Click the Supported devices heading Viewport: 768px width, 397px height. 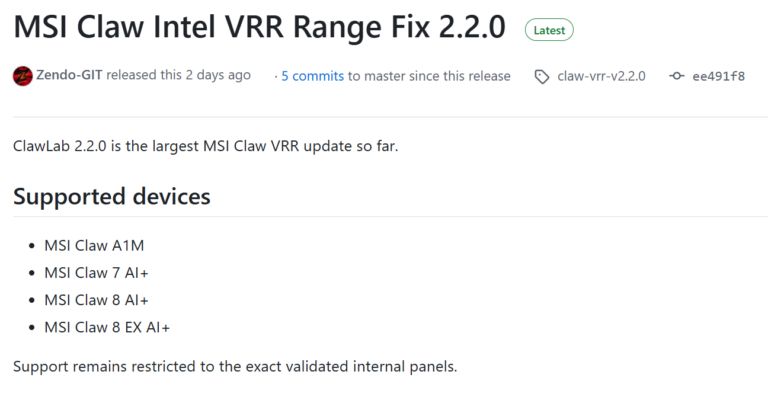coord(112,196)
